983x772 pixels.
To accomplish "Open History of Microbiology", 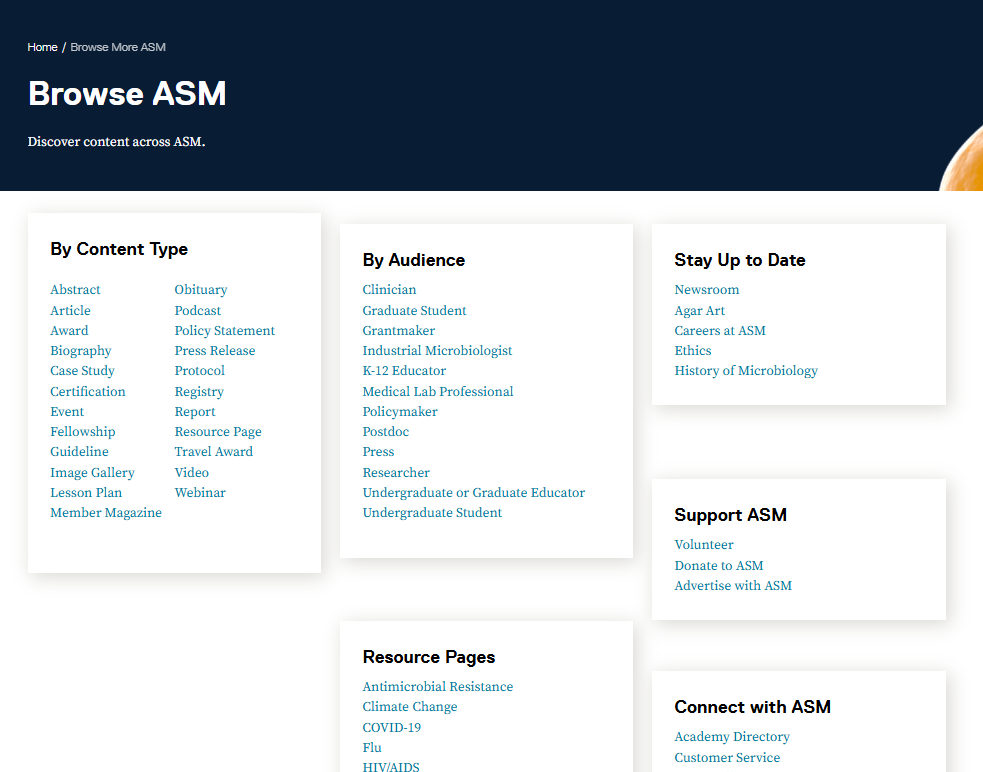I will 746,371.
